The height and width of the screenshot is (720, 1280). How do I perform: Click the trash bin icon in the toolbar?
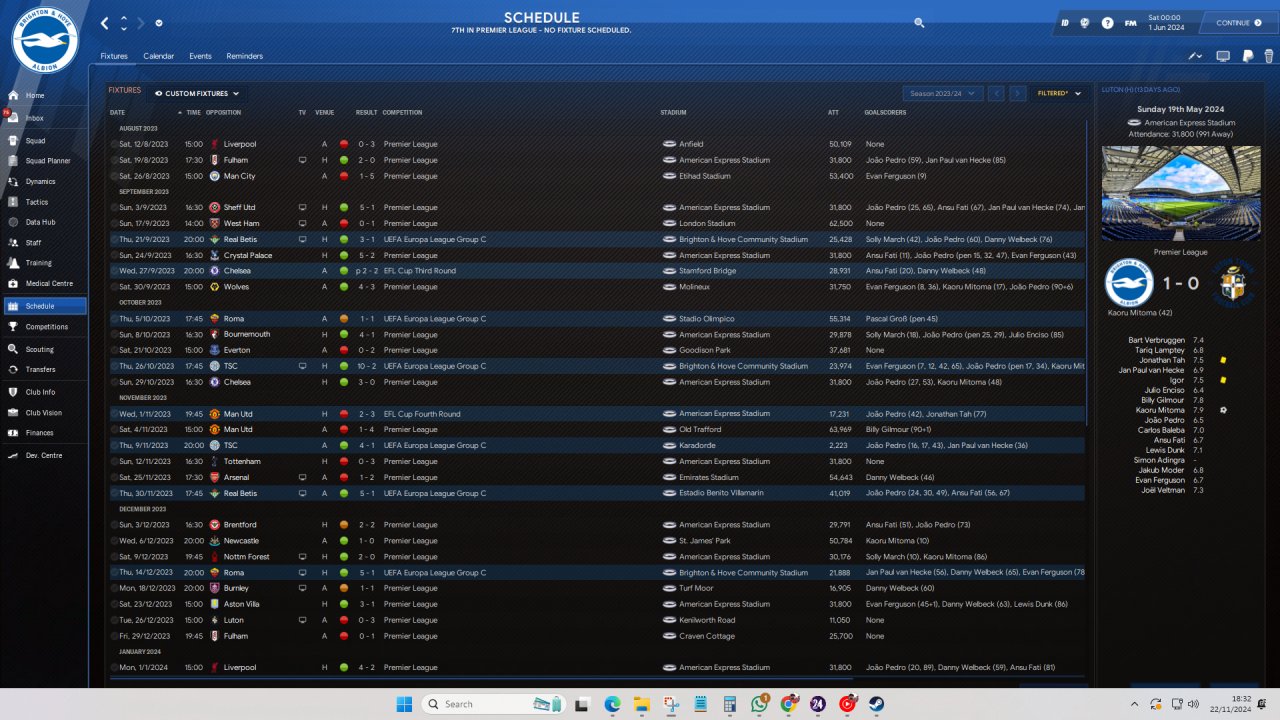click(1269, 56)
